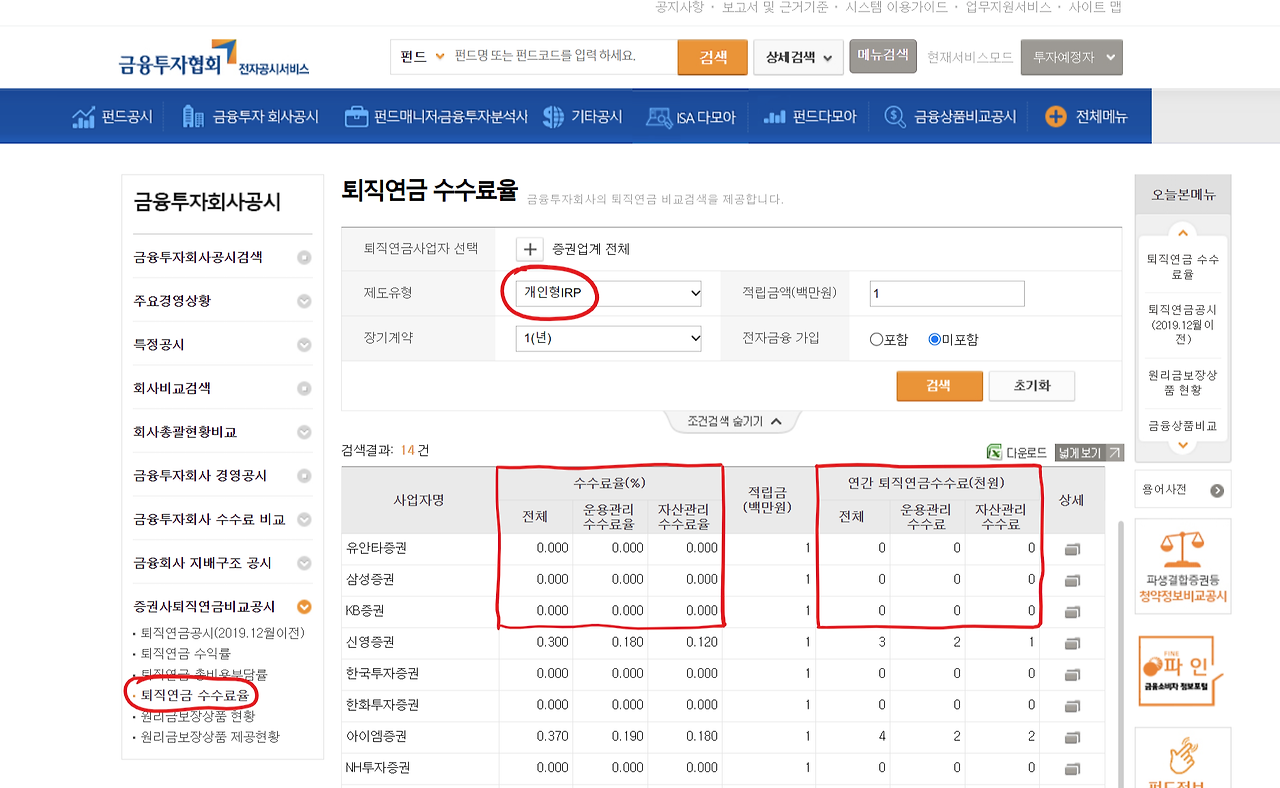Image resolution: width=1280 pixels, height=788 pixels.
Task: Open the 장기계약 1(년) dropdown
Action: click(x=609, y=338)
